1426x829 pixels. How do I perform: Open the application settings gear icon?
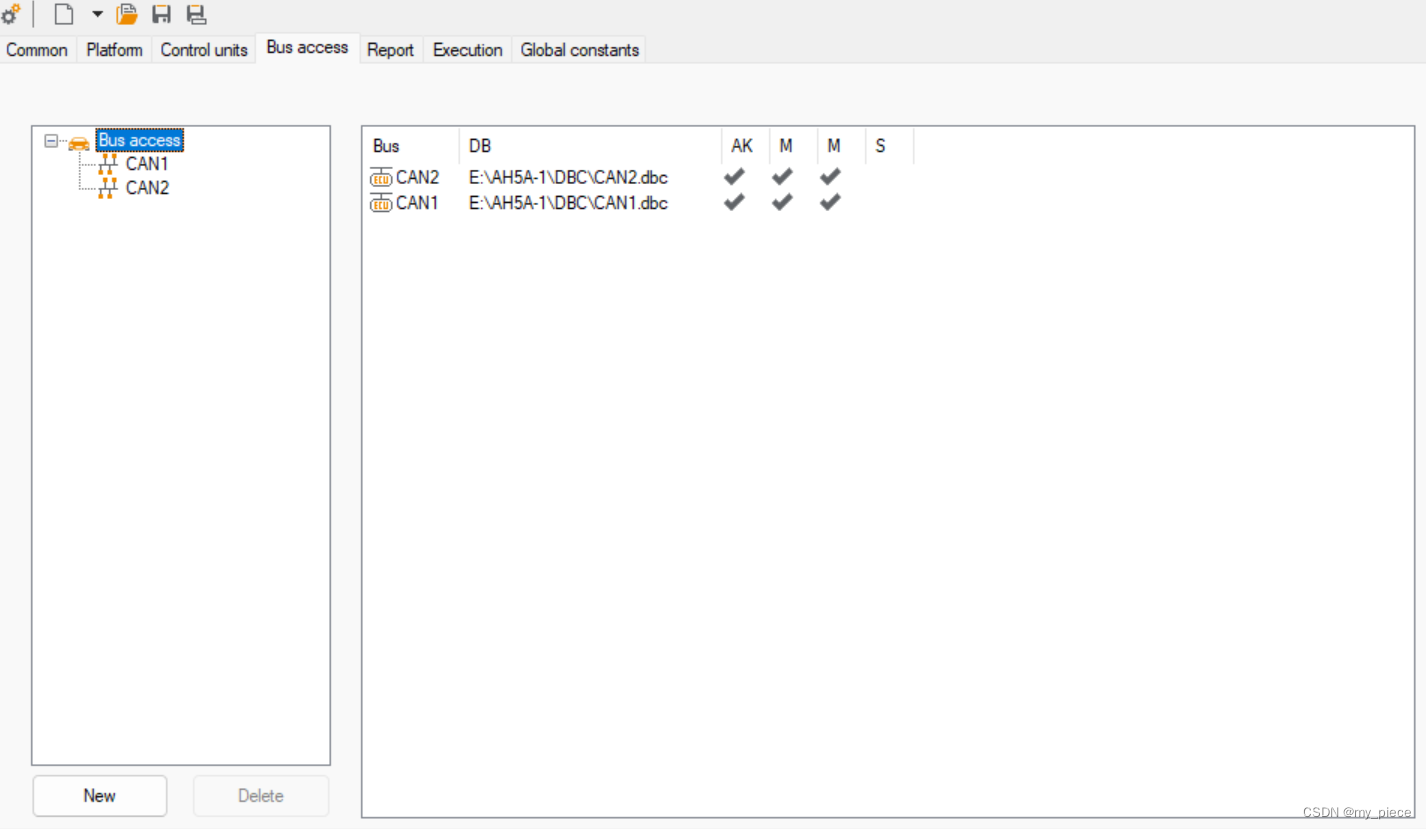11,13
